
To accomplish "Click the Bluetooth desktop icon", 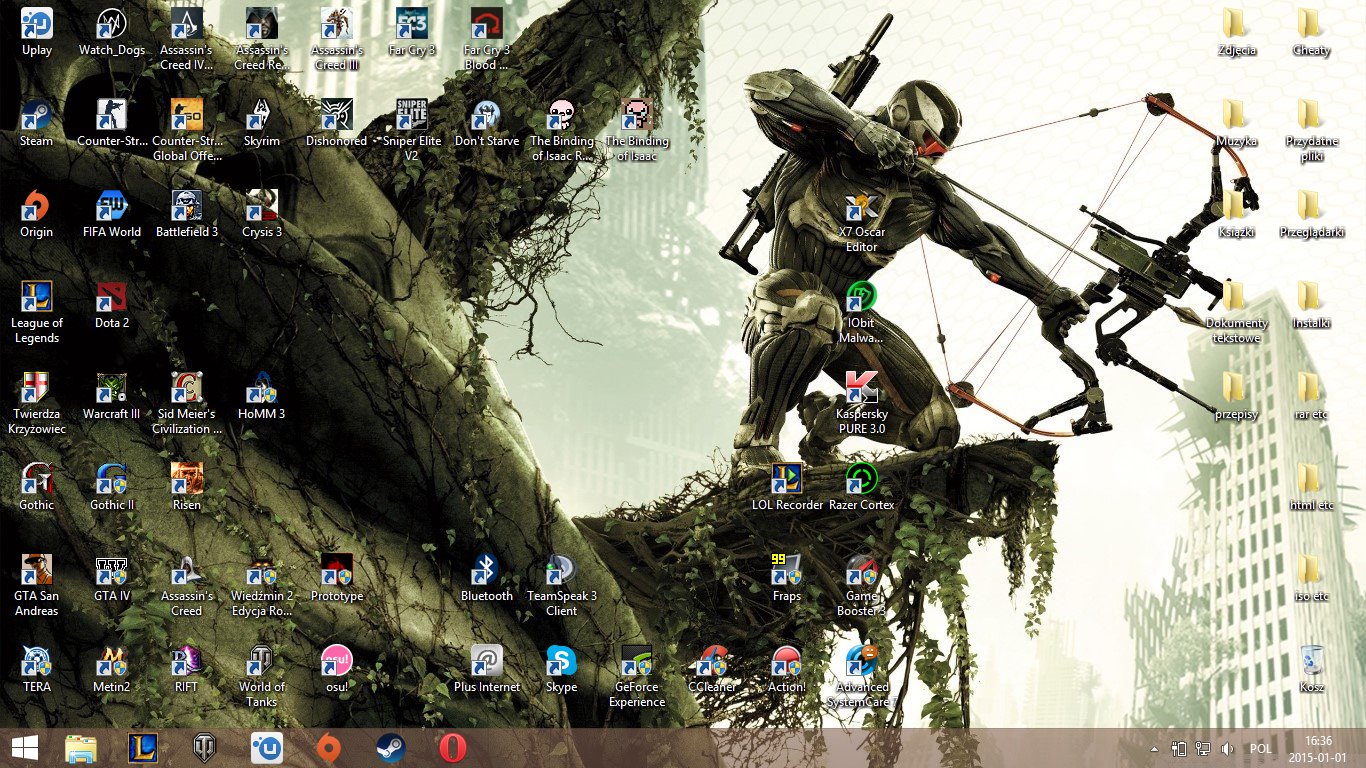I will (x=487, y=578).
